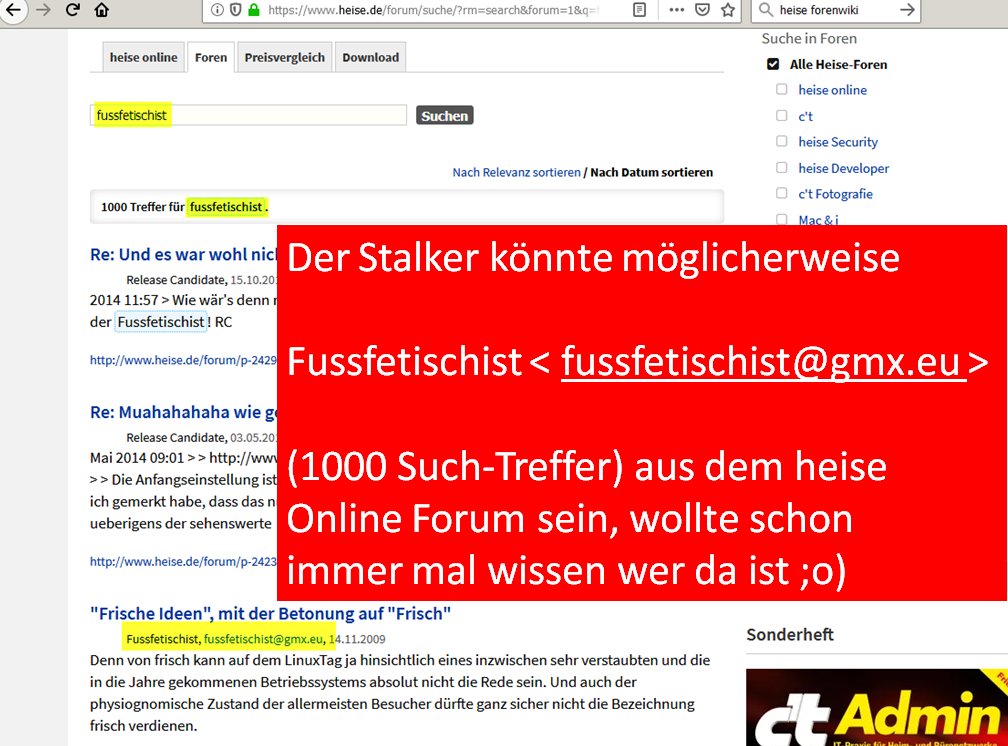The height and width of the screenshot is (746, 1008).
Task: Select the Foren tab
Action: (211, 57)
